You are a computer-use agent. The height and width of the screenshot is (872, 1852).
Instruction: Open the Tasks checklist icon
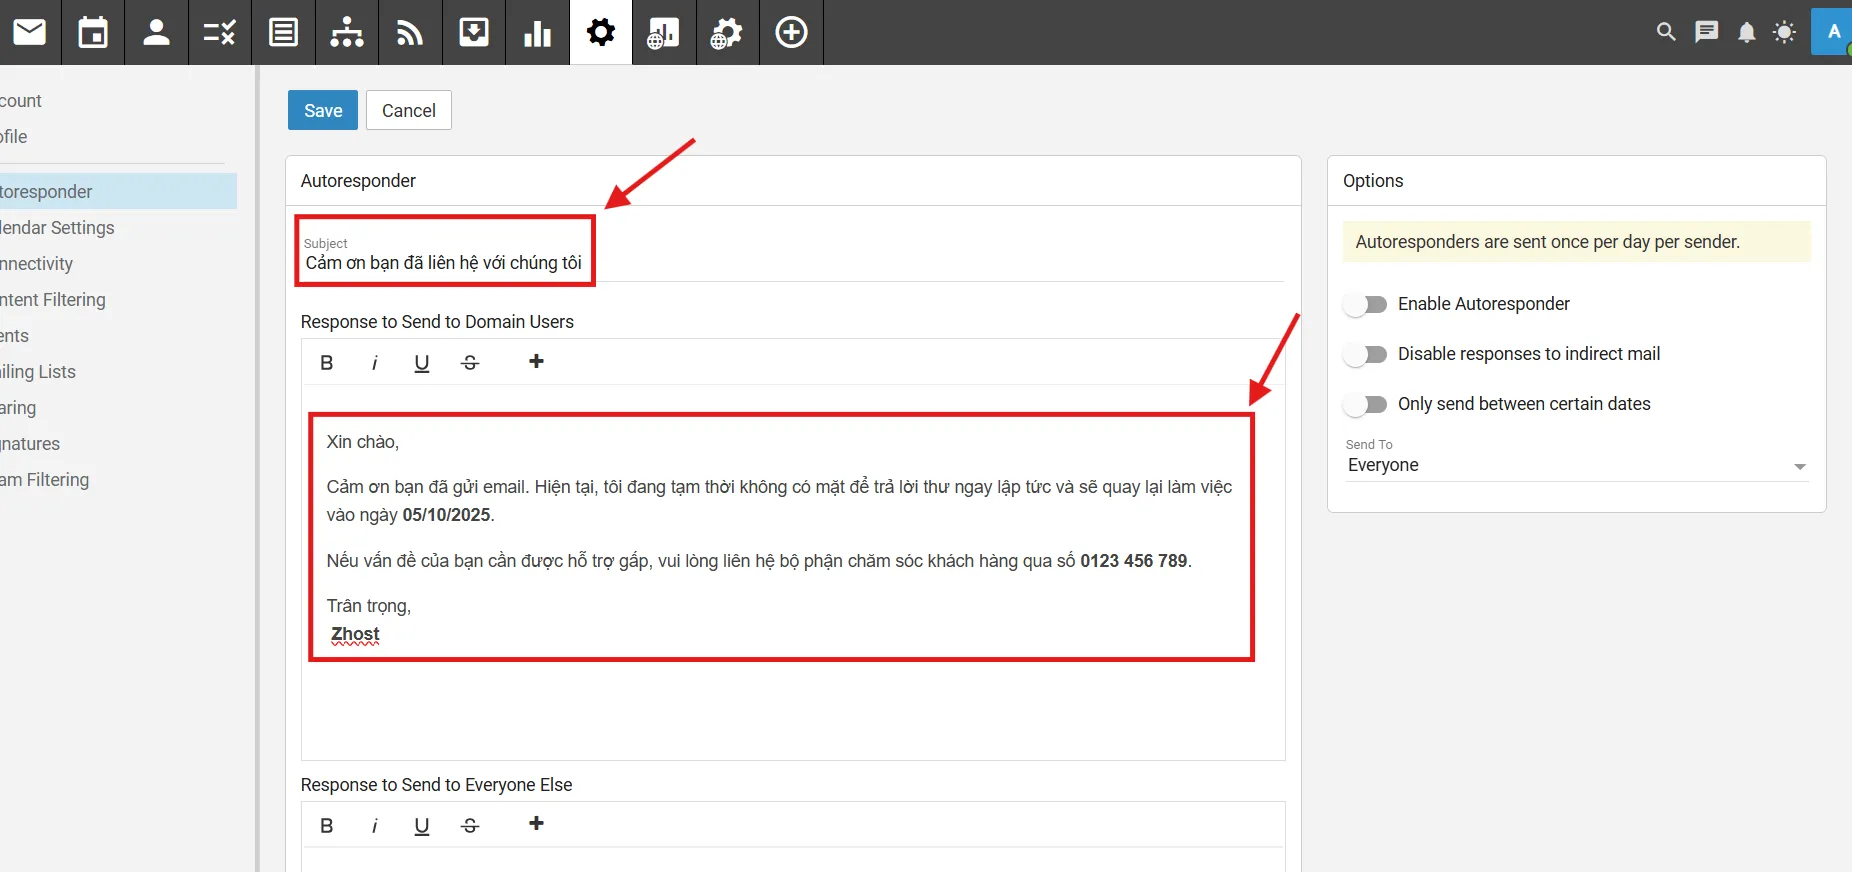click(220, 32)
